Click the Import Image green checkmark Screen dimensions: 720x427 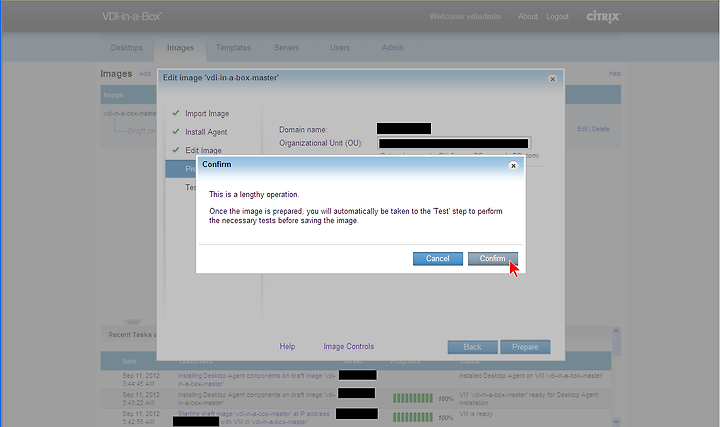coord(175,112)
